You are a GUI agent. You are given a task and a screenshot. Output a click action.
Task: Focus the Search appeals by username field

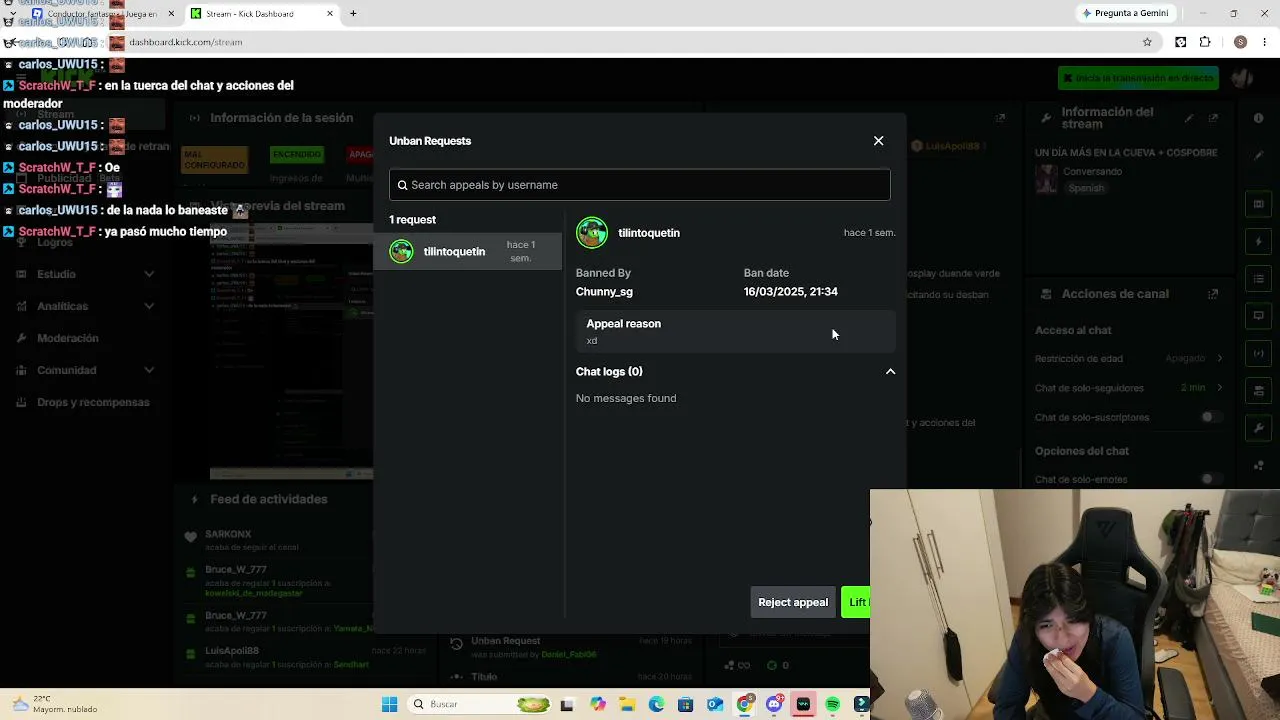[640, 185]
